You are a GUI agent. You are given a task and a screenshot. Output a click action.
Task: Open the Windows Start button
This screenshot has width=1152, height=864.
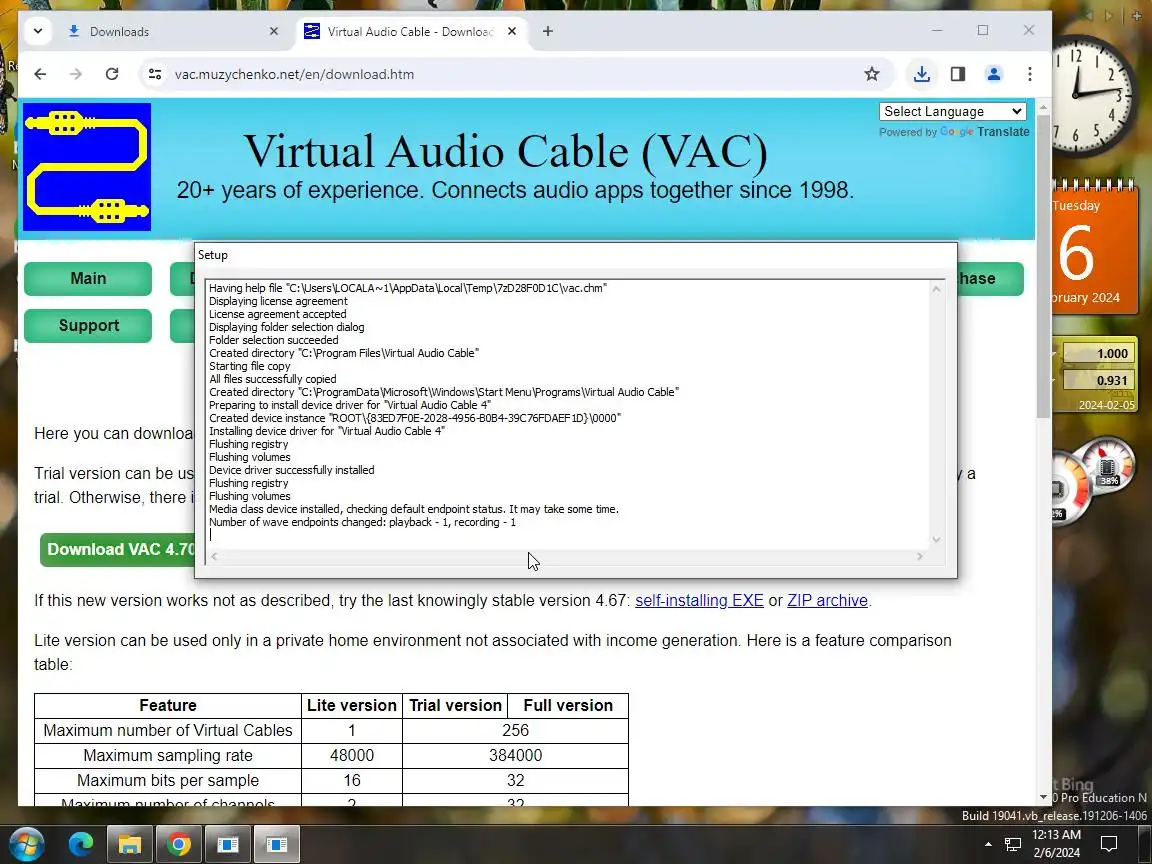point(26,844)
